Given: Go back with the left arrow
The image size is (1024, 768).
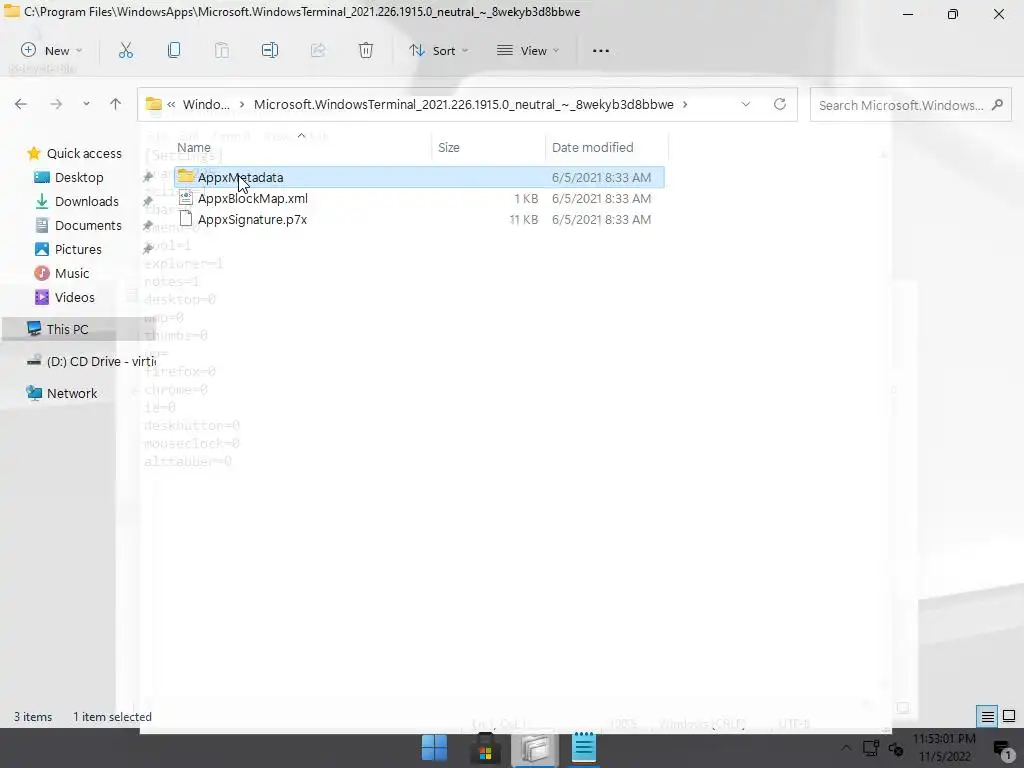Looking at the screenshot, I should 21,104.
